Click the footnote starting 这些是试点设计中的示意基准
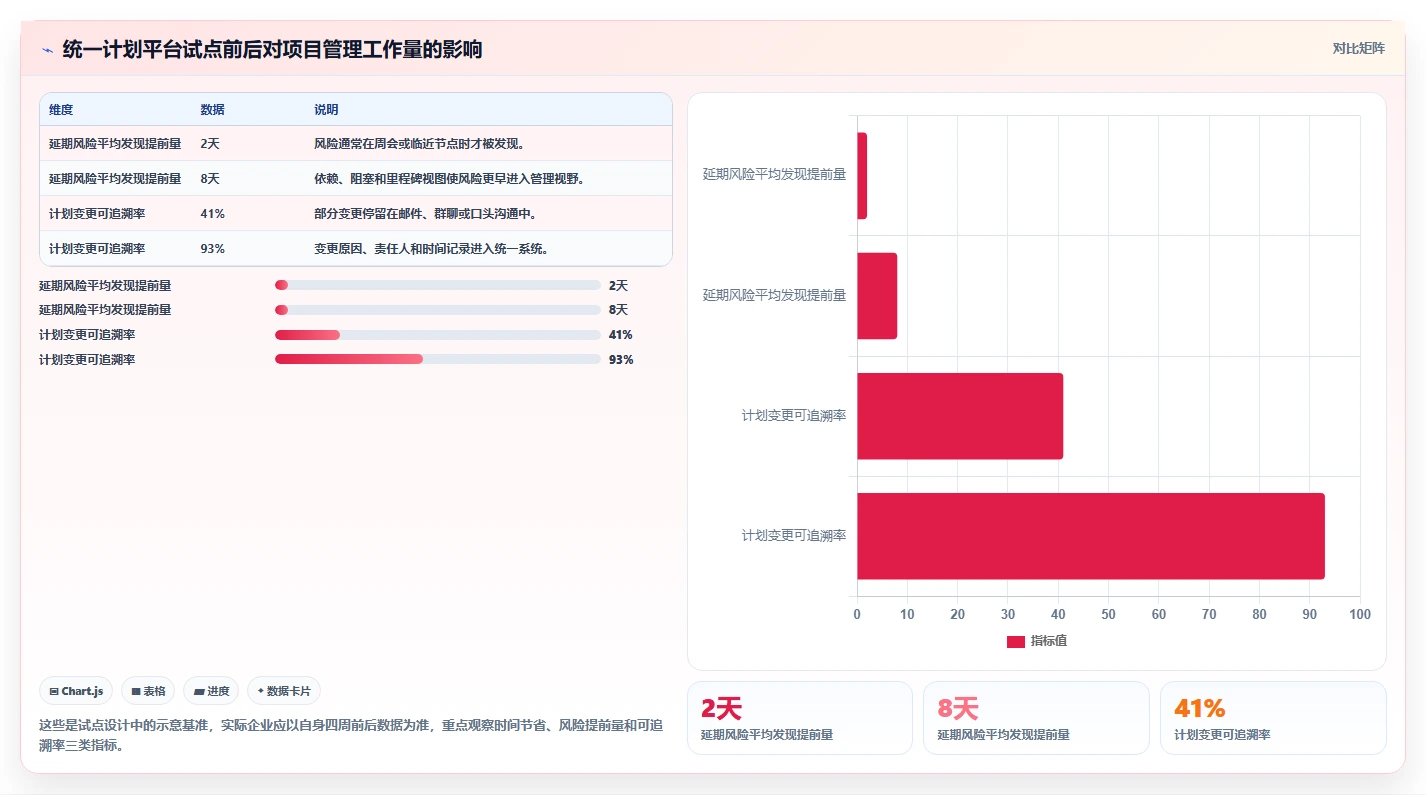The image size is (1426, 795). tap(351, 735)
